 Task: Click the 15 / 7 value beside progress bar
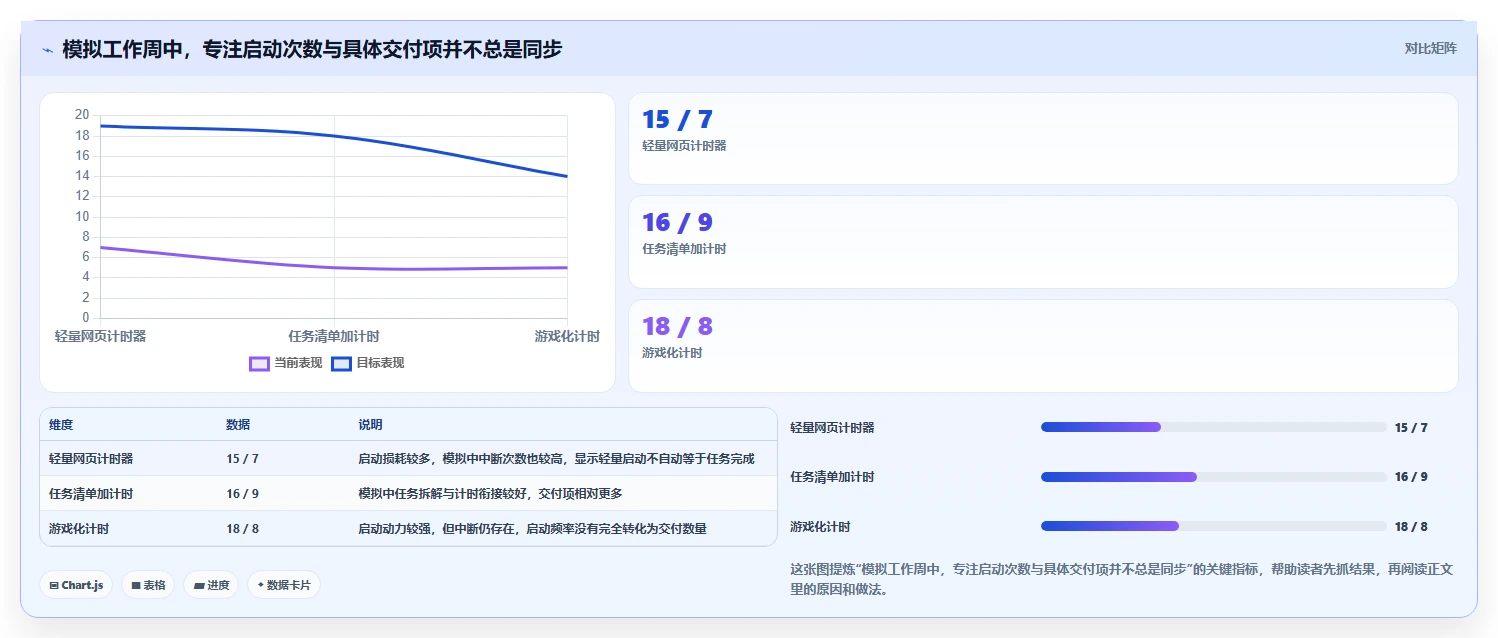click(x=1411, y=428)
